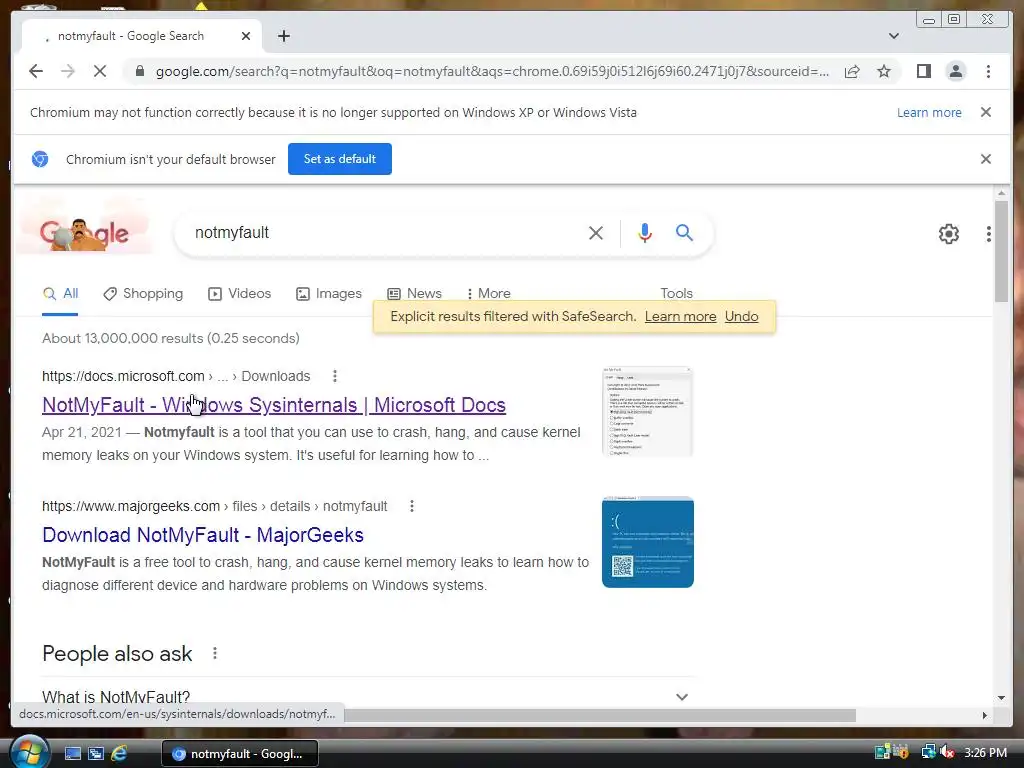Start a voice search with microphone
The image size is (1024, 768).
tap(645, 232)
